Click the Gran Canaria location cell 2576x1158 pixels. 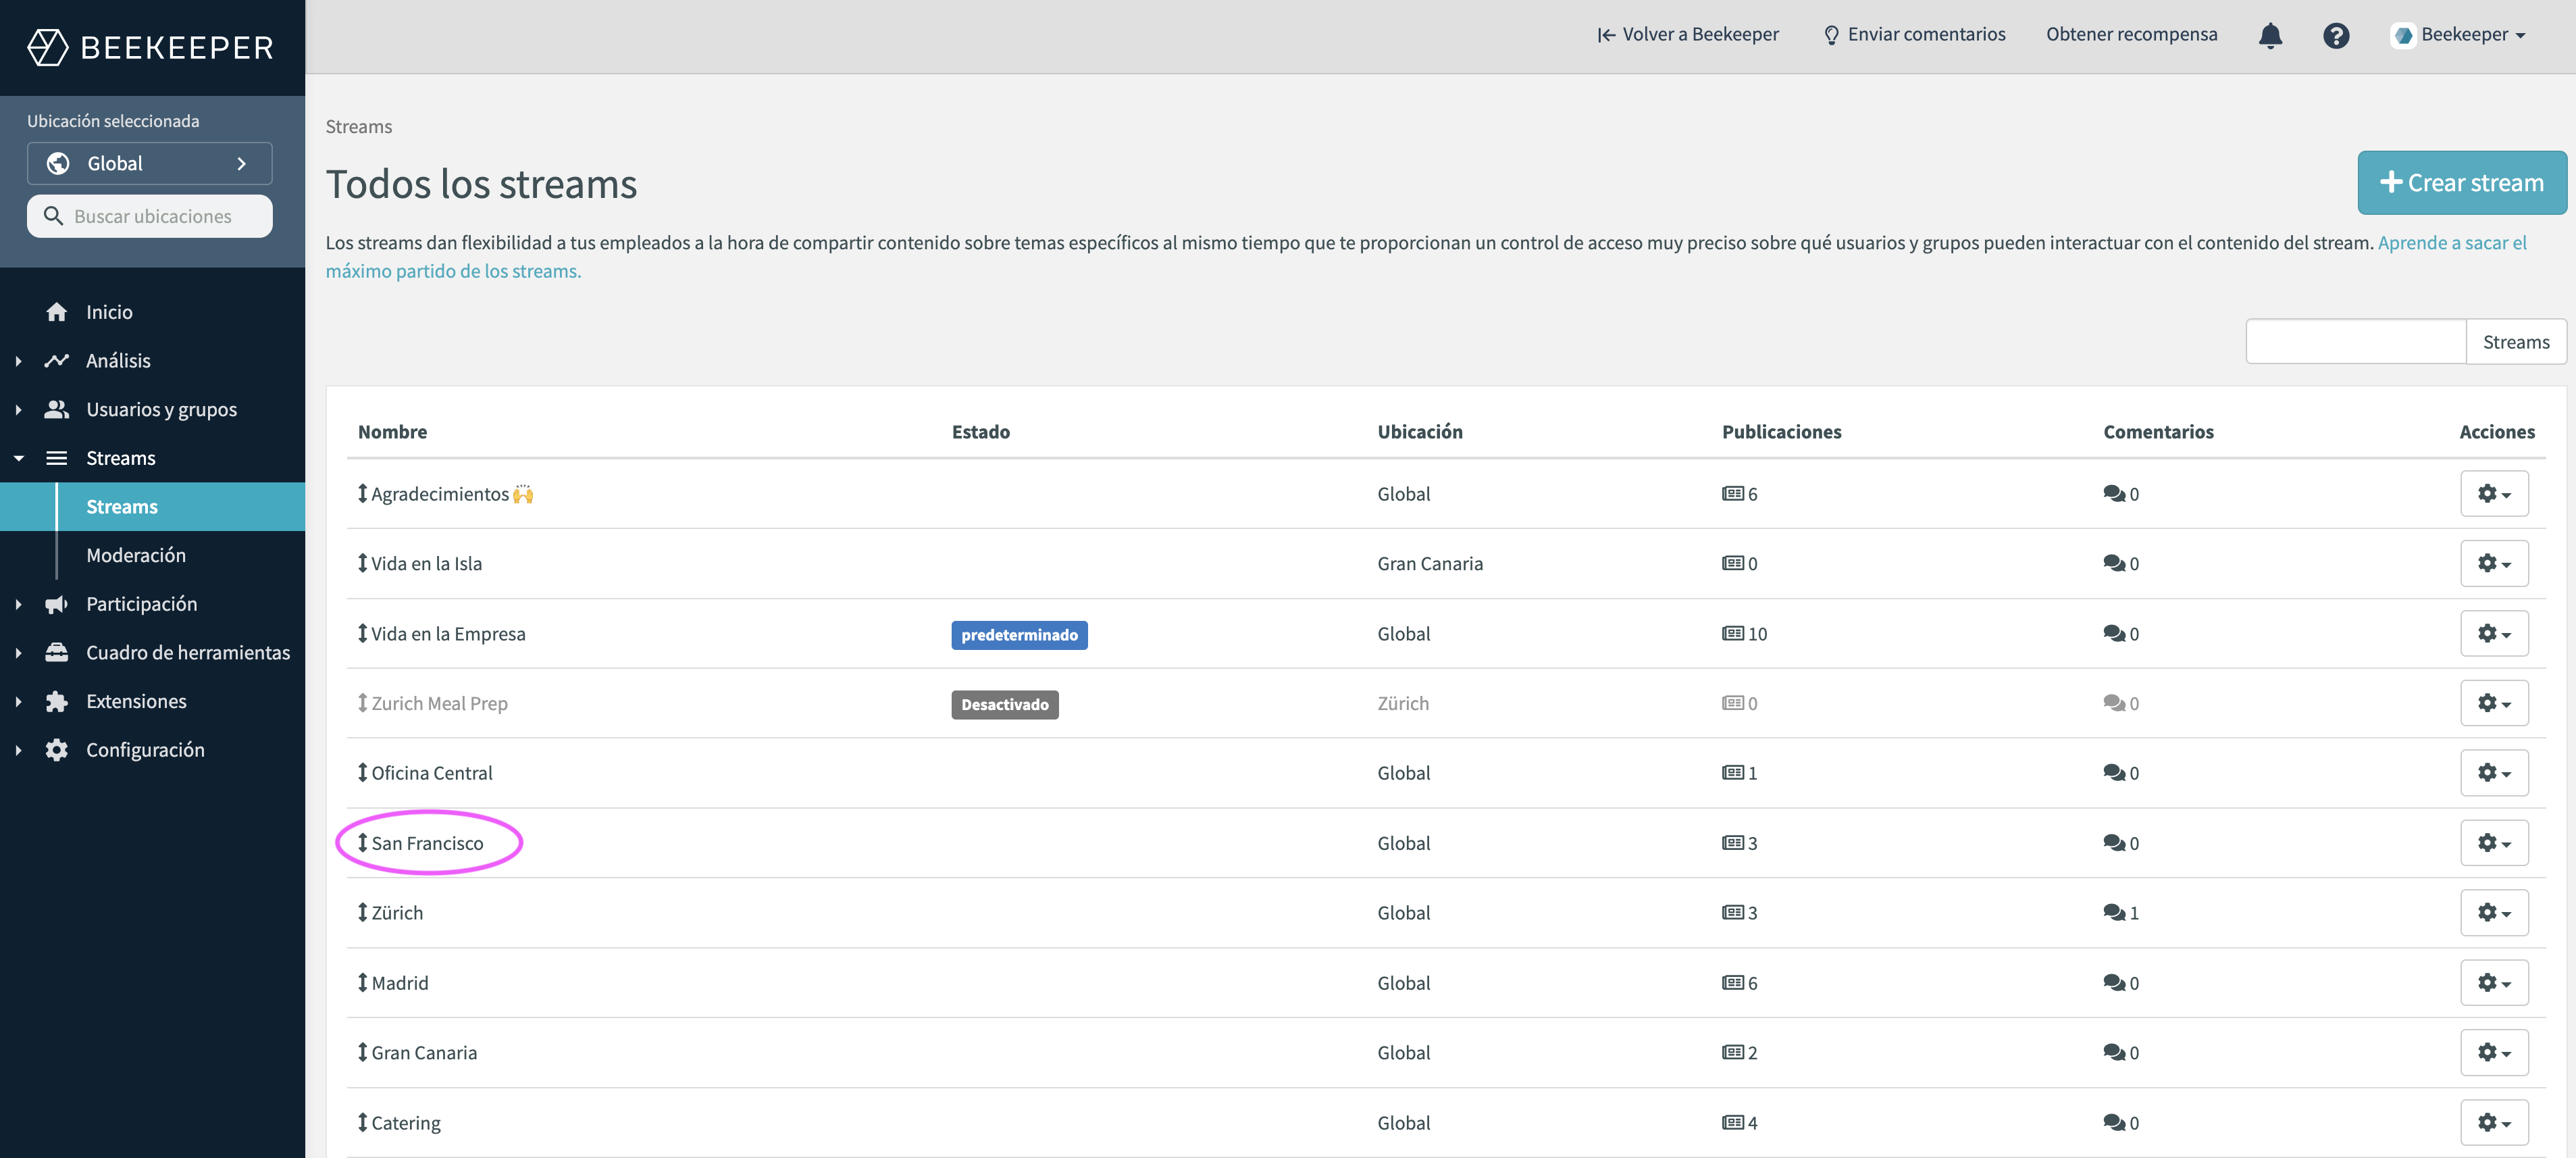[1429, 563]
